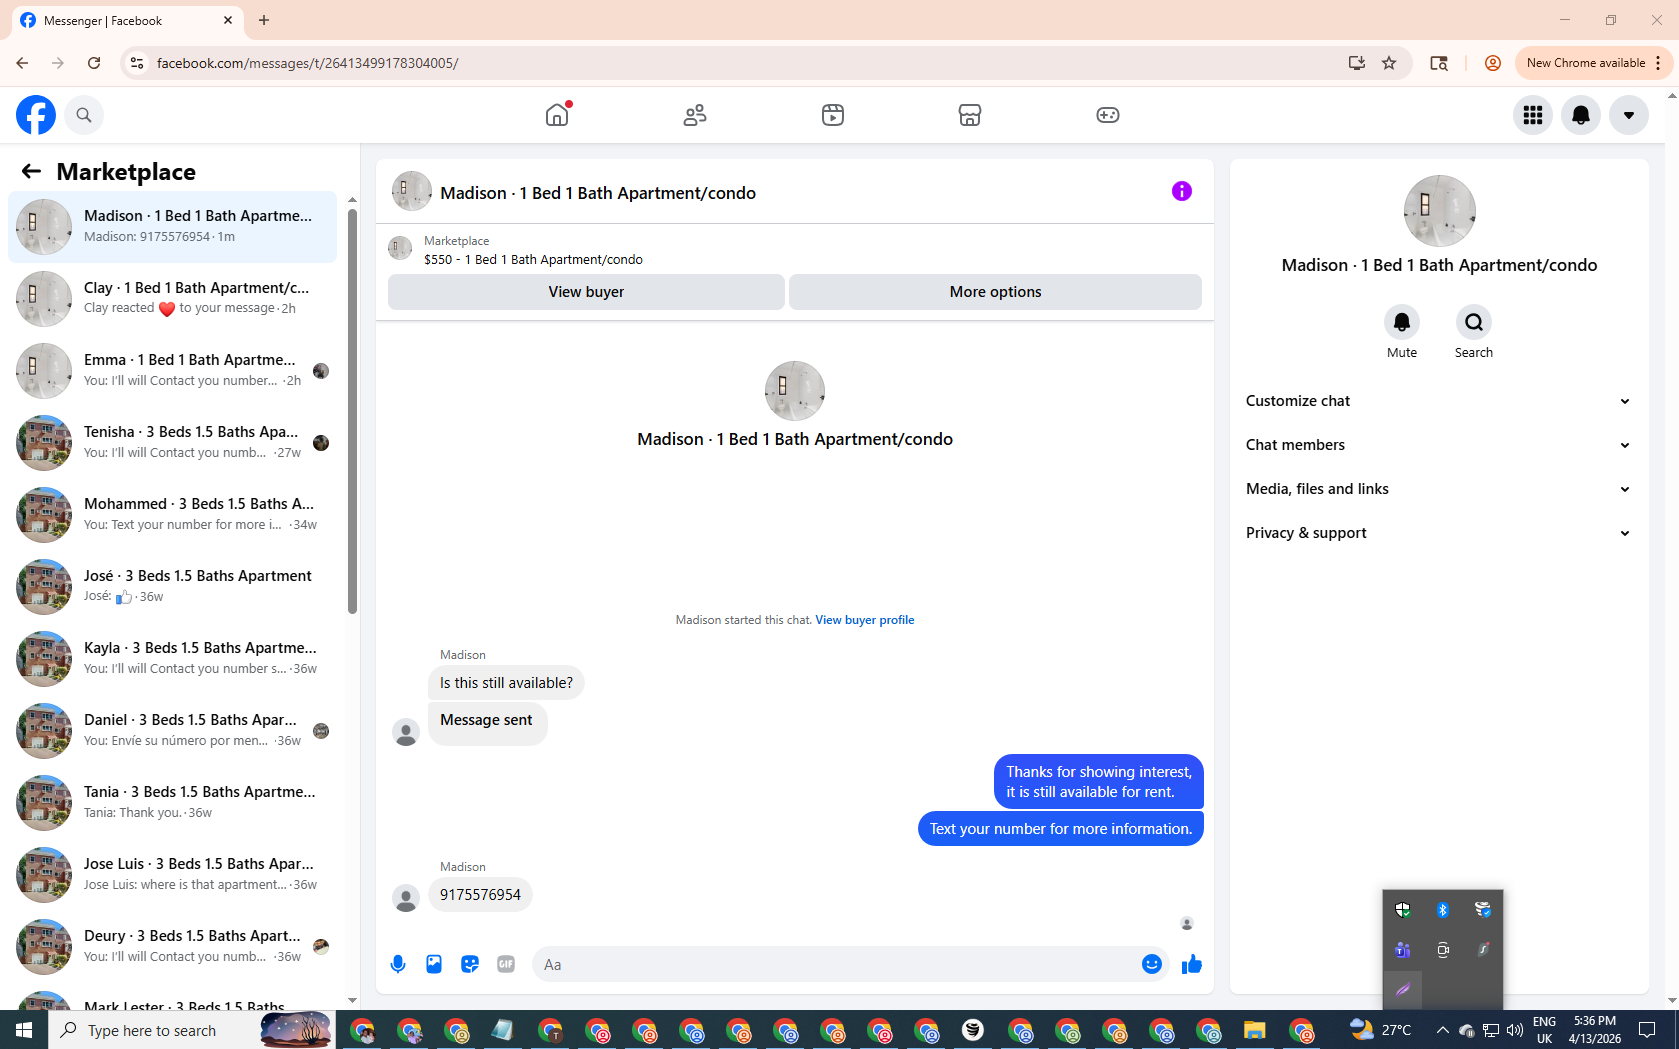Open the Marketplace storefront icon

click(x=970, y=115)
